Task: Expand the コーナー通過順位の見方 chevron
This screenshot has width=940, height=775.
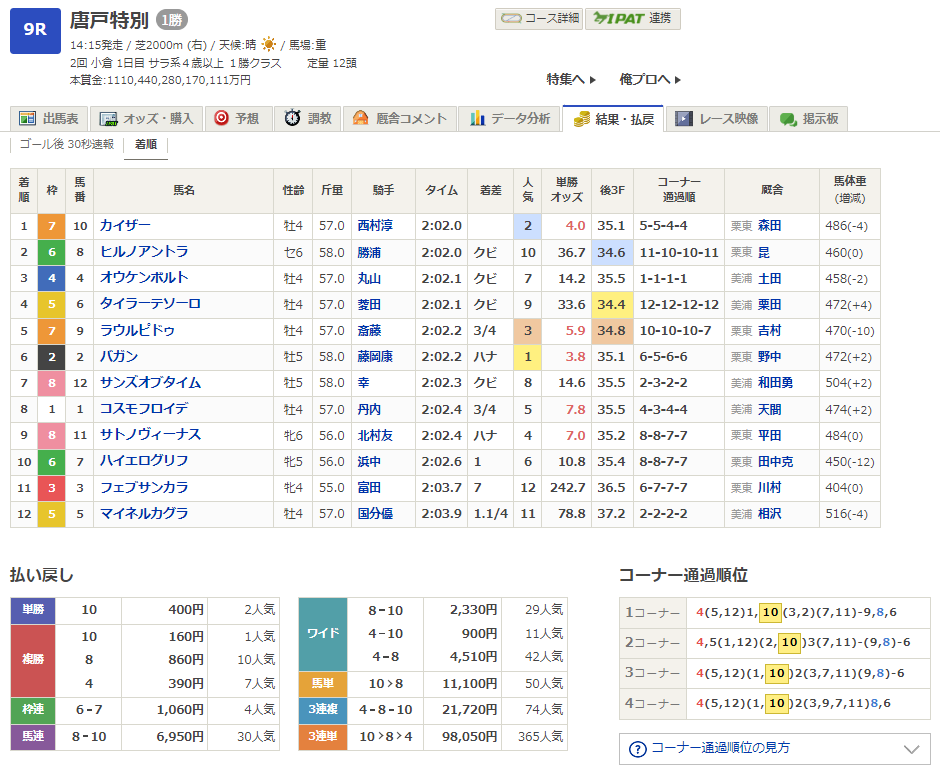Action: pos(910,749)
